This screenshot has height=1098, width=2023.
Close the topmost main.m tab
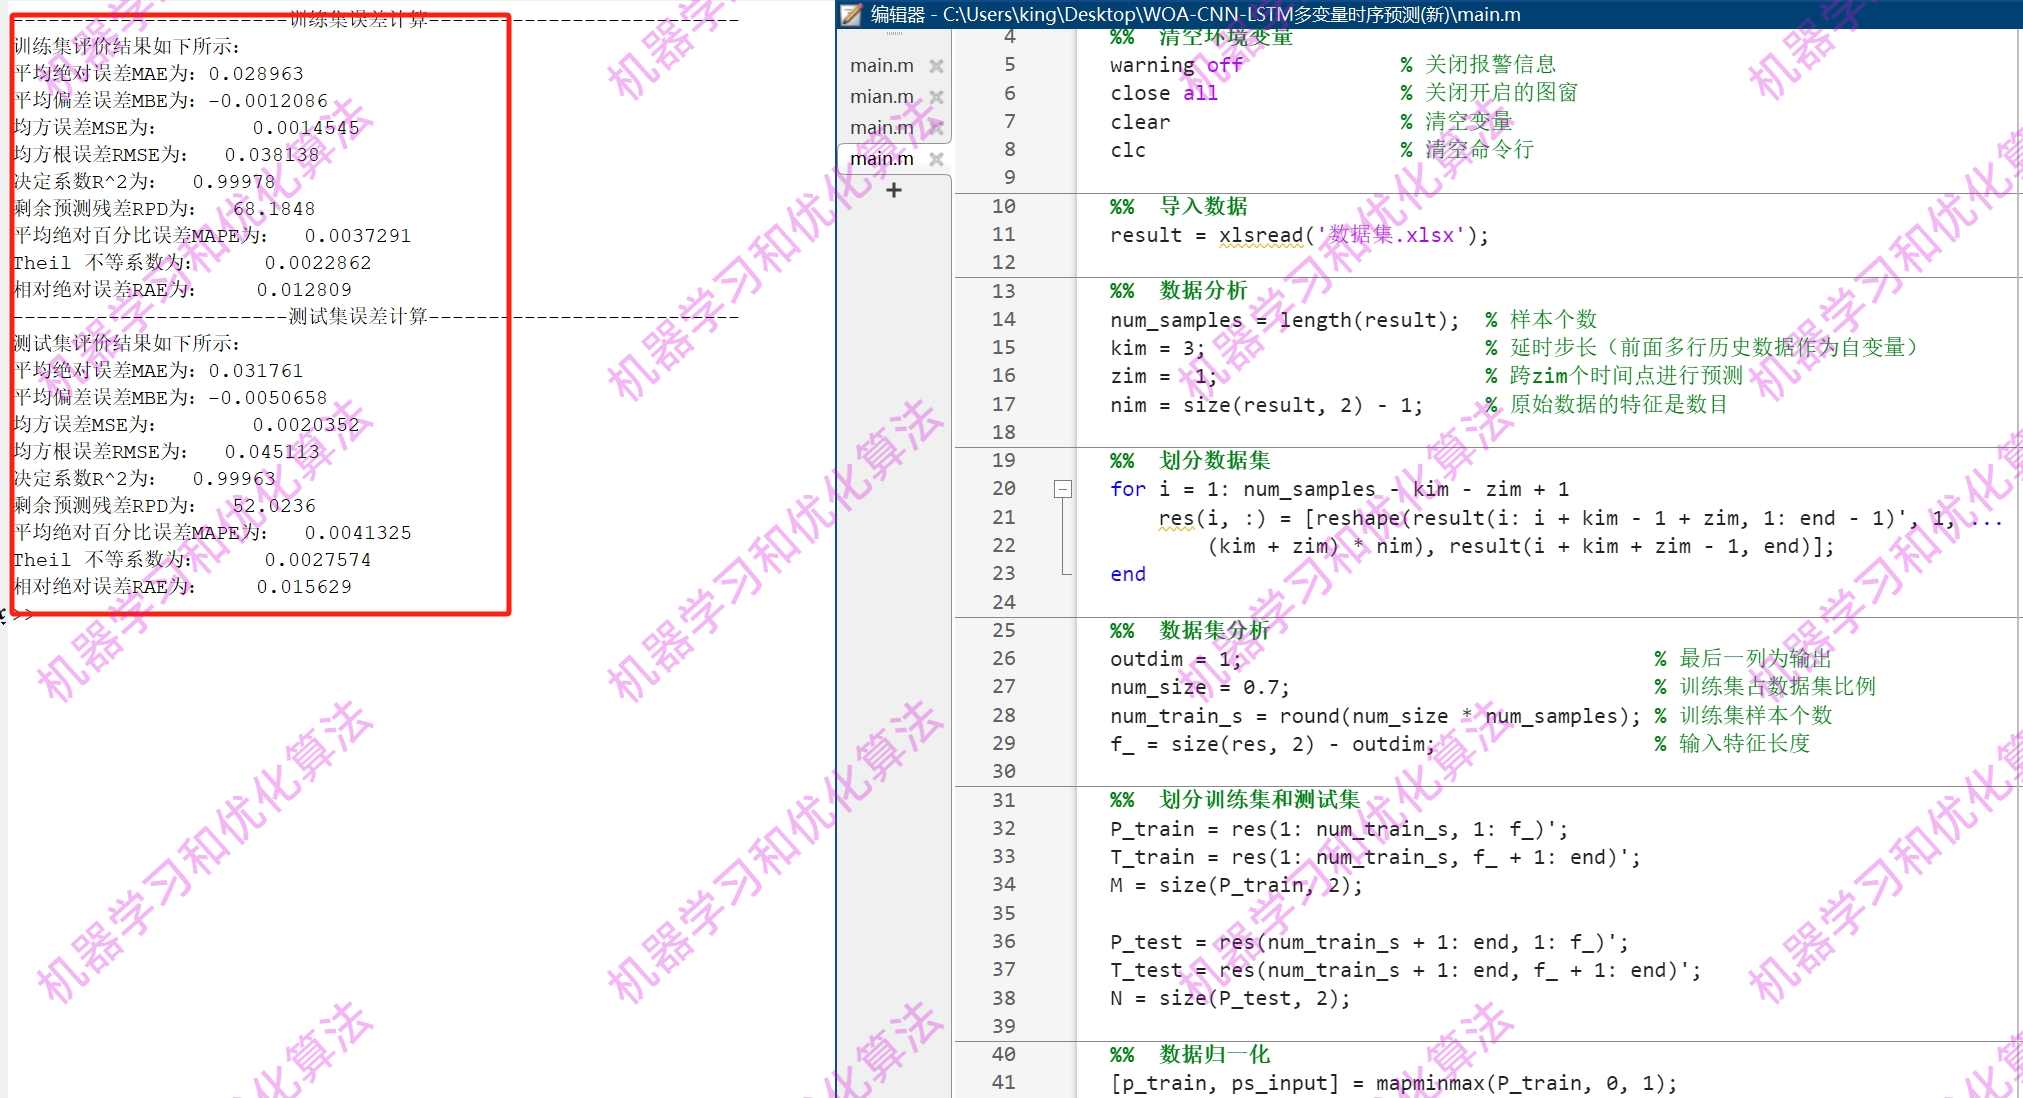[936, 66]
